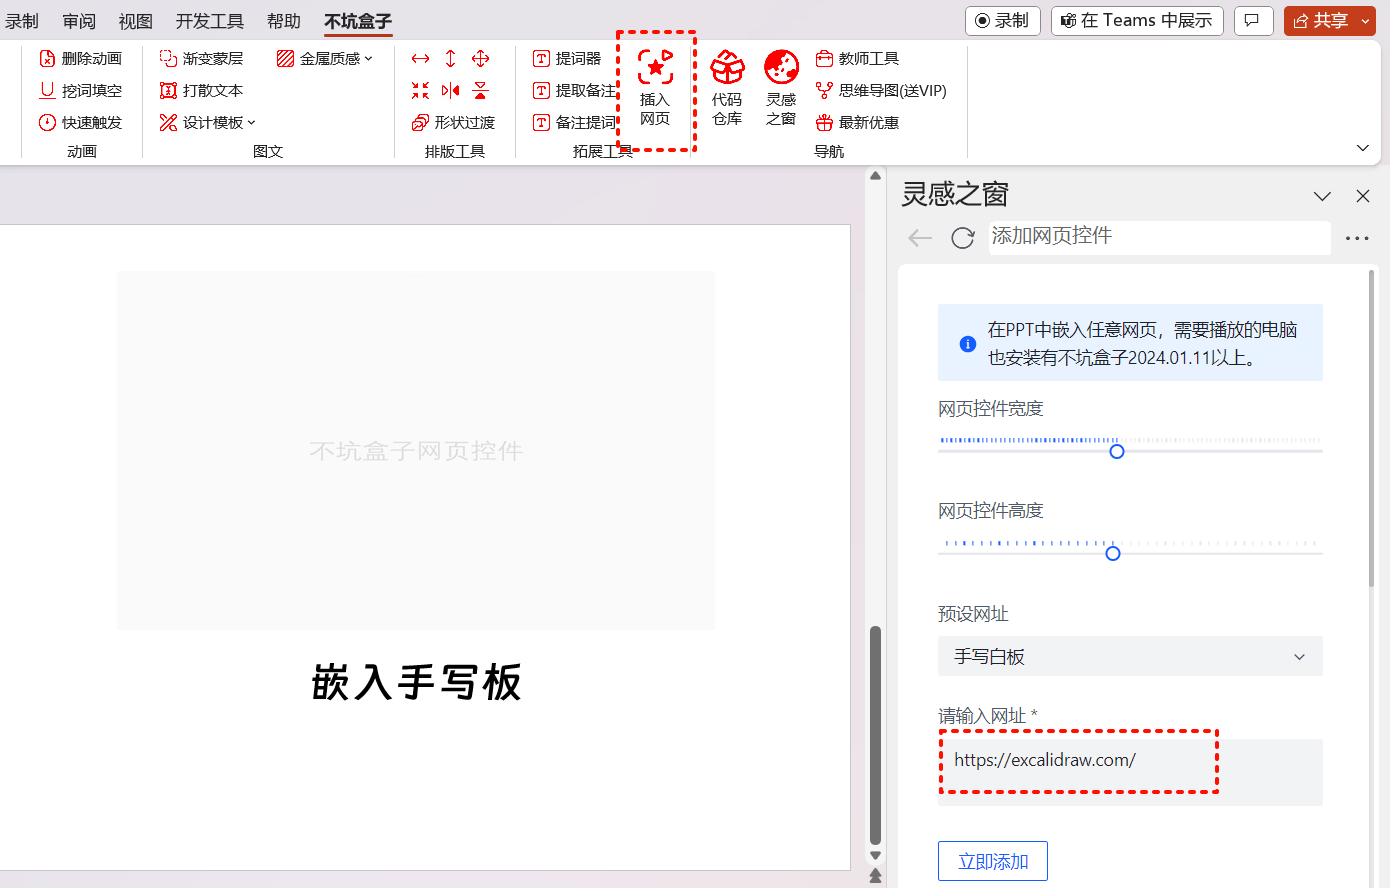The width and height of the screenshot is (1390, 888).
Task: Click the 录制 record button at top
Action: [1003, 20]
